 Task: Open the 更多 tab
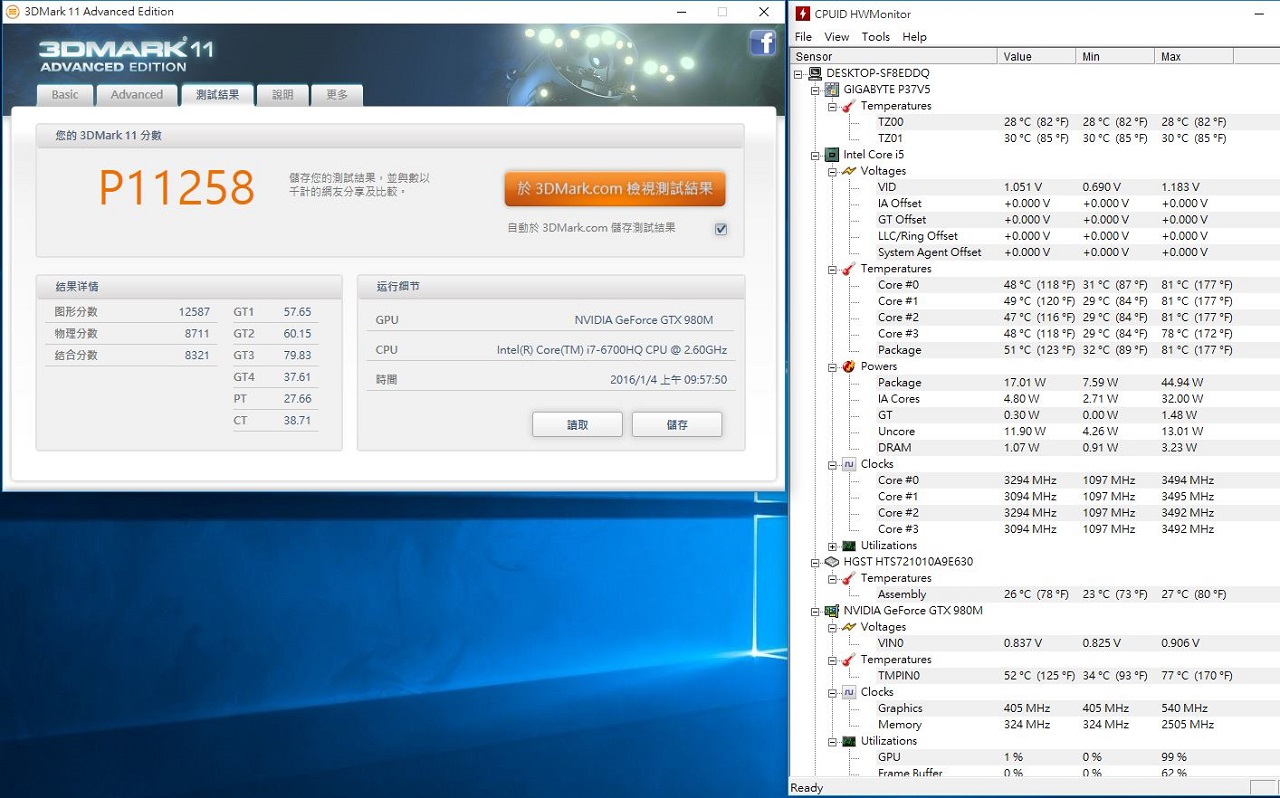(x=337, y=95)
